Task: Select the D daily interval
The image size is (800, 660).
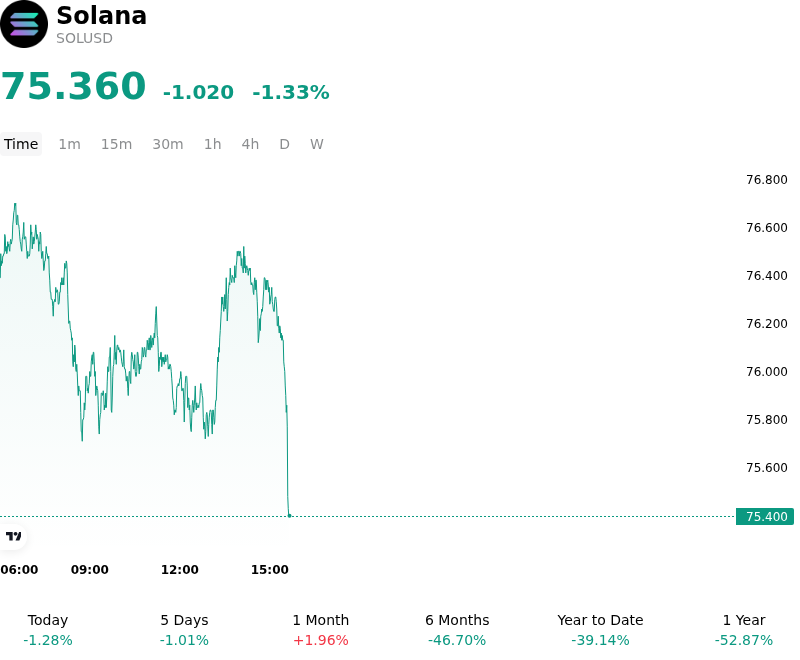Action: [285, 144]
